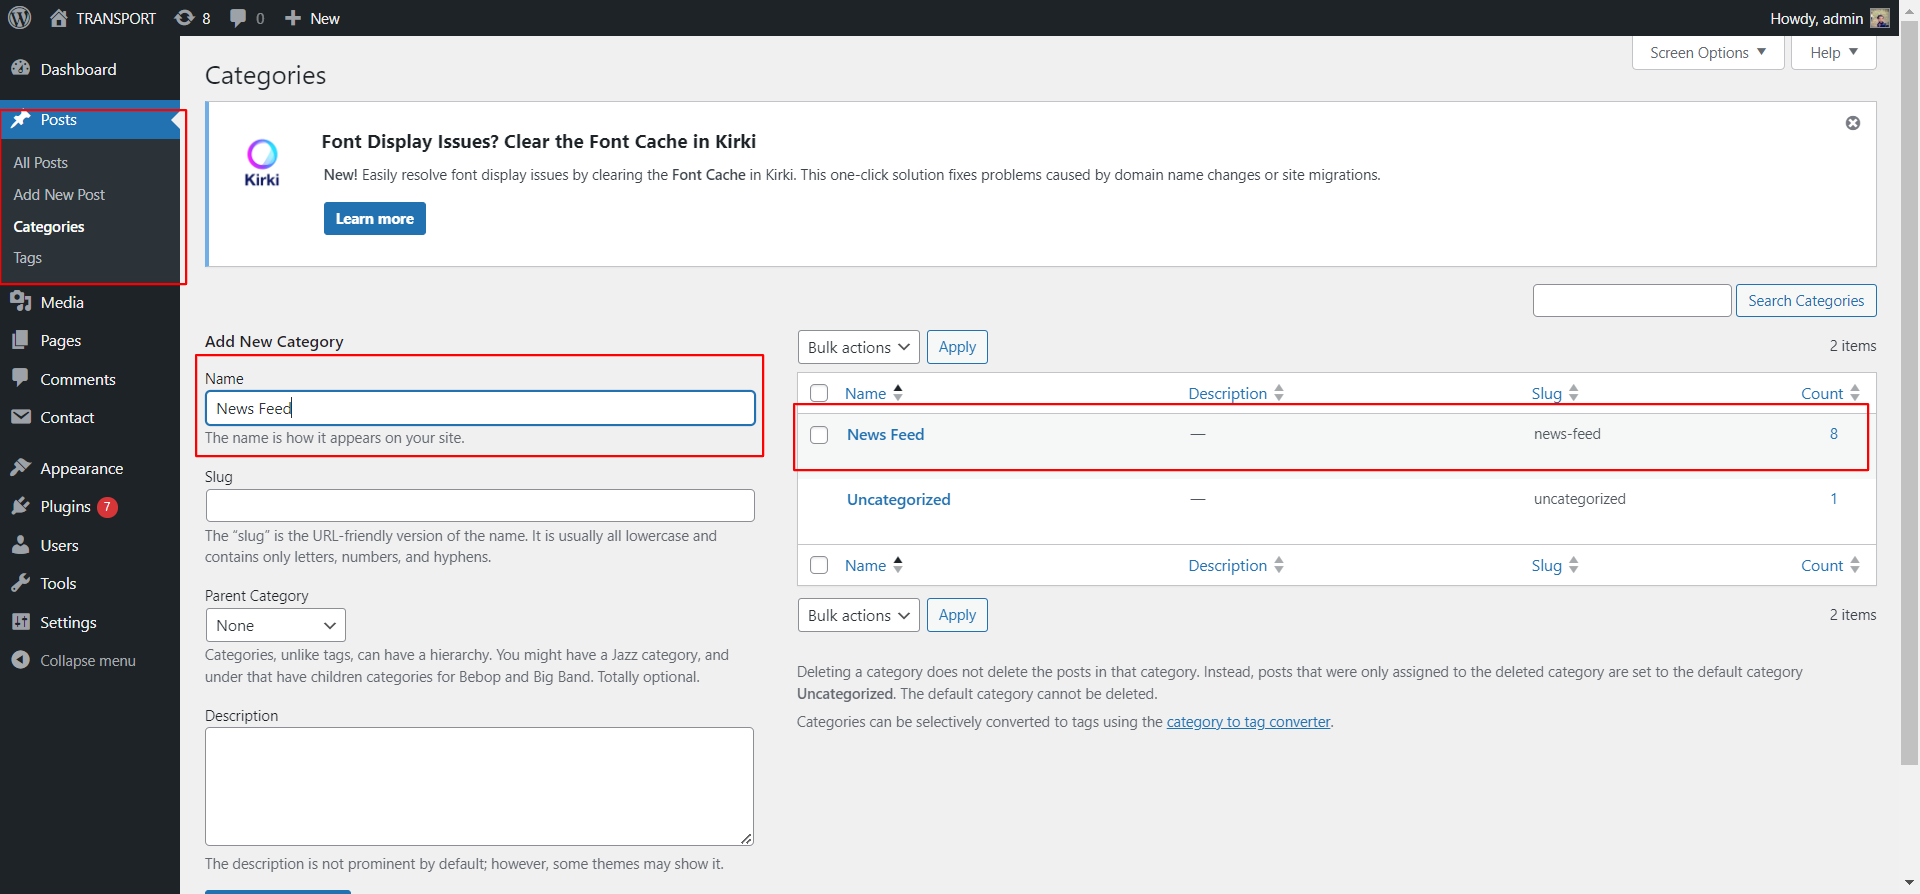Open Plugins with 7 updates badge

tap(66, 507)
